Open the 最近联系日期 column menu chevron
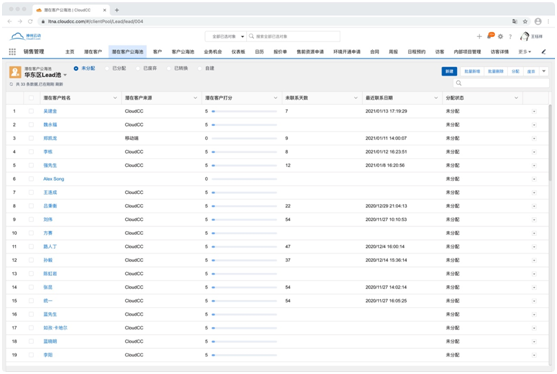This screenshot has height=374, width=557. click(x=436, y=98)
